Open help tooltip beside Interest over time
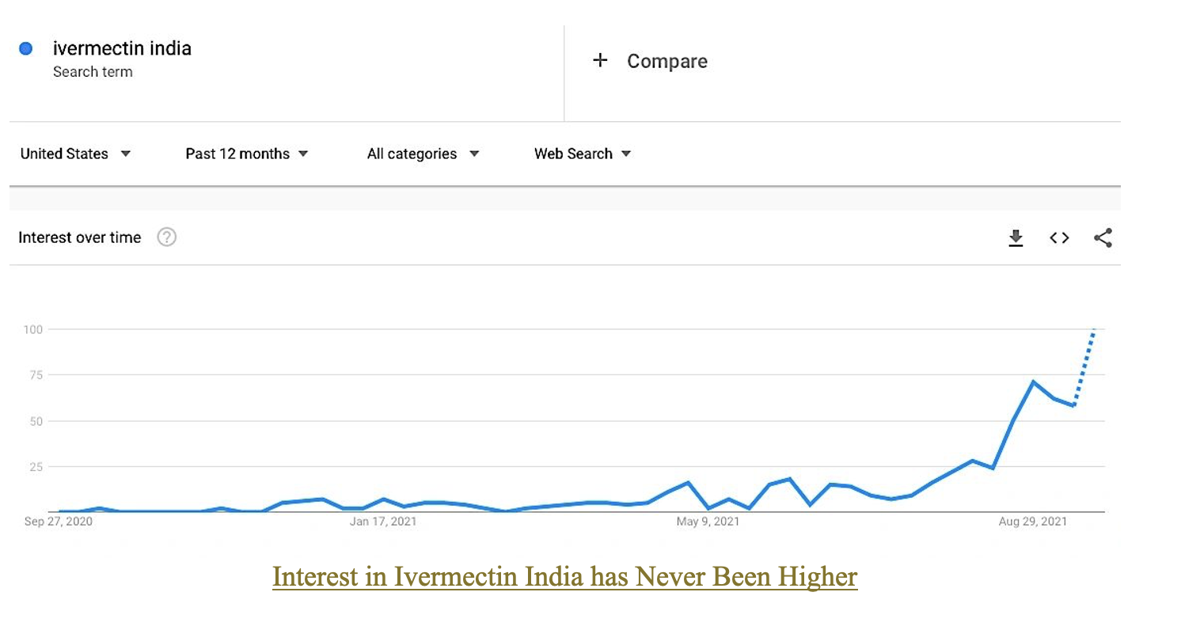Image resolution: width=1200 pixels, height=630 pixels. (167, 238)
